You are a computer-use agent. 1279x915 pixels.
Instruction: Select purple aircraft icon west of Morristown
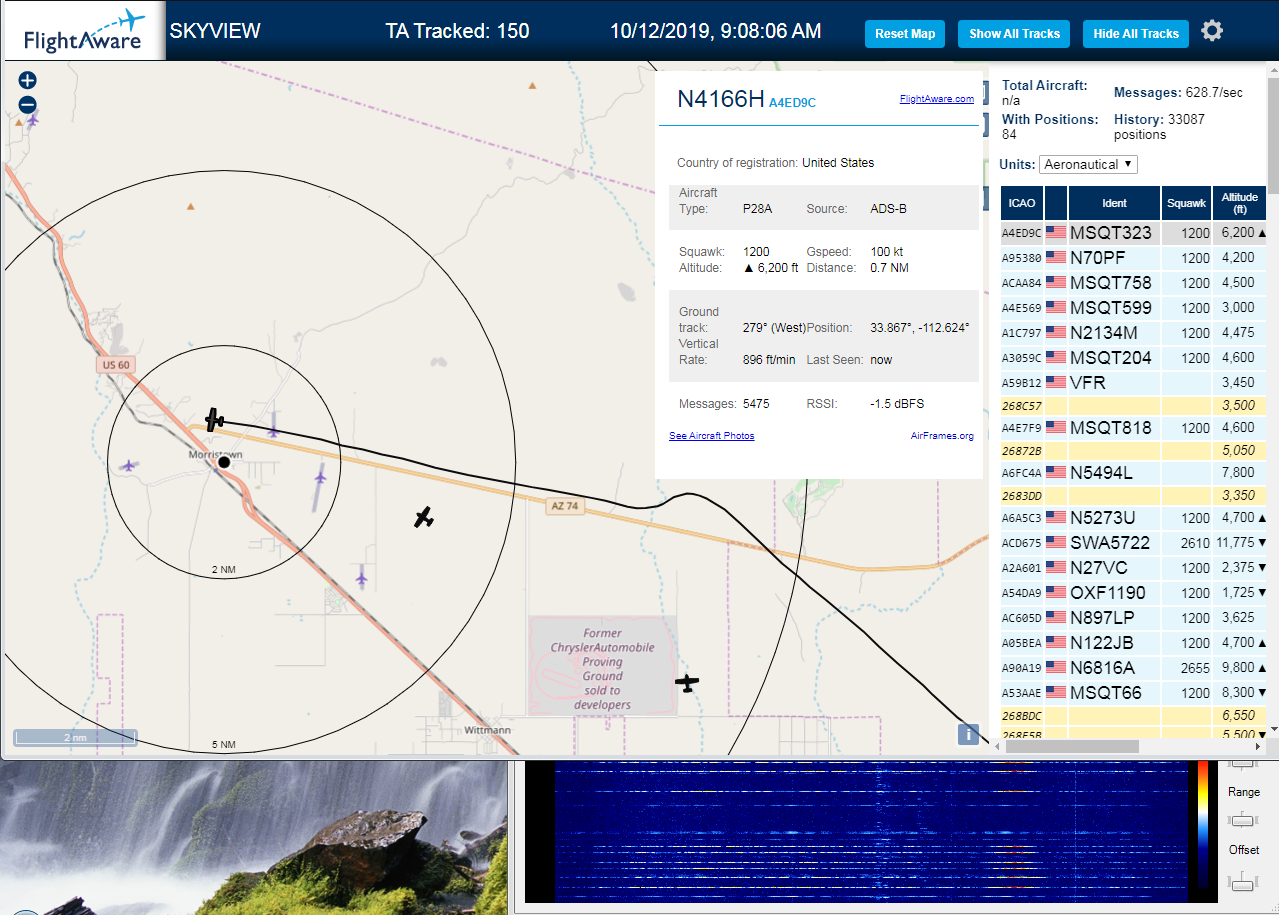coord(128,465)
